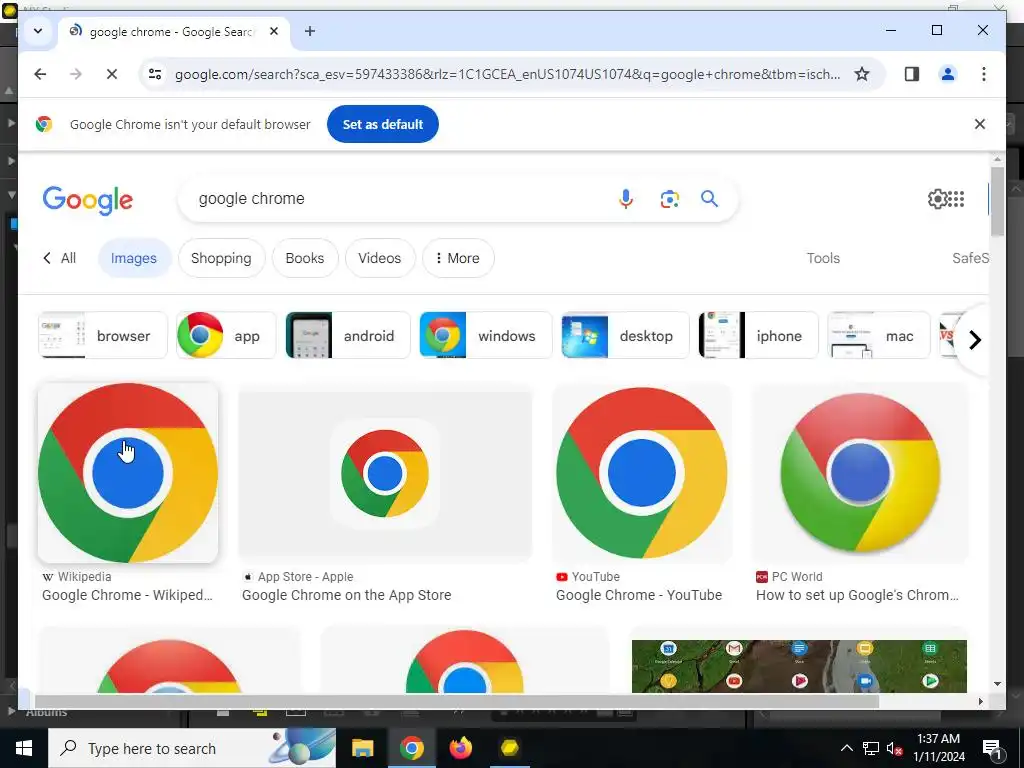Open the Google apps grid icon

pos(956,199)
